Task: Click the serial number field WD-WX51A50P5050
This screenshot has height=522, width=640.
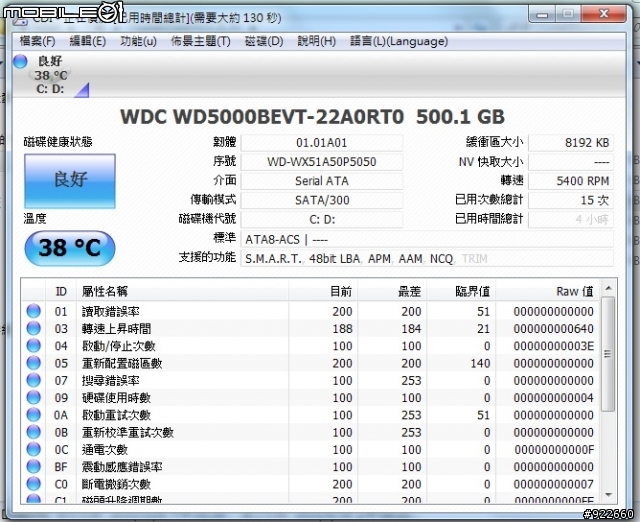Action: 322,162
